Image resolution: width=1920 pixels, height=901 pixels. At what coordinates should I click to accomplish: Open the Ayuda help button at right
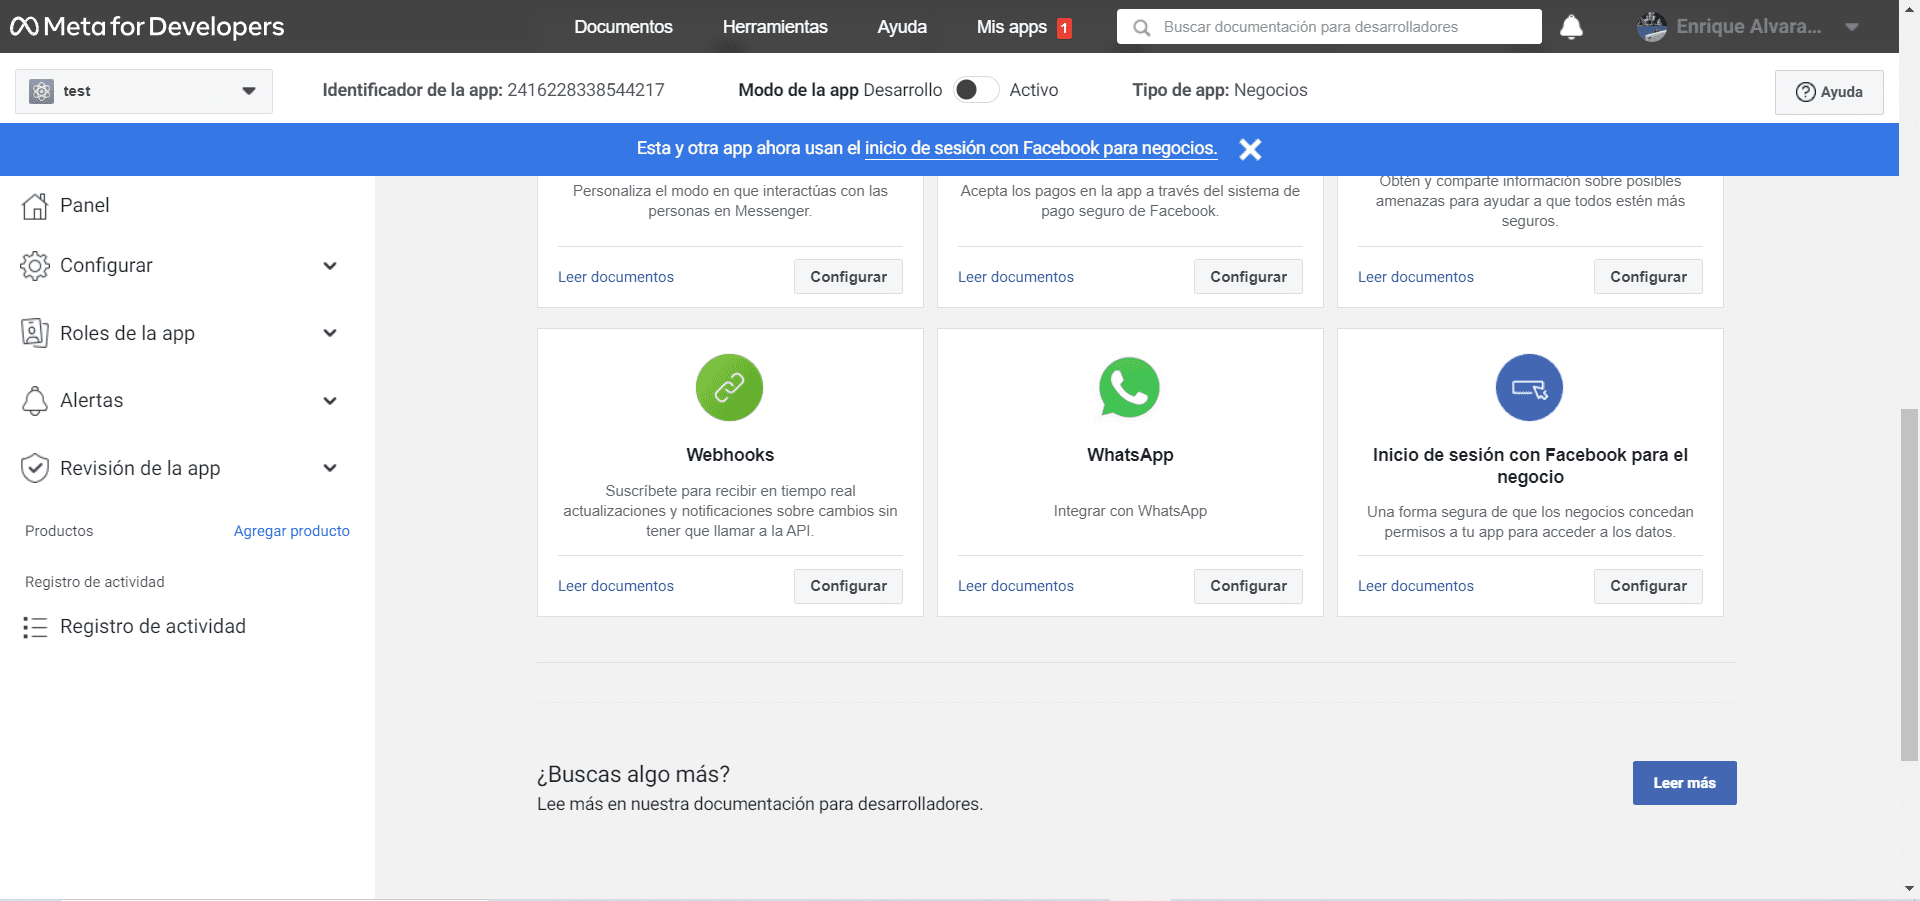point(1829,92)
